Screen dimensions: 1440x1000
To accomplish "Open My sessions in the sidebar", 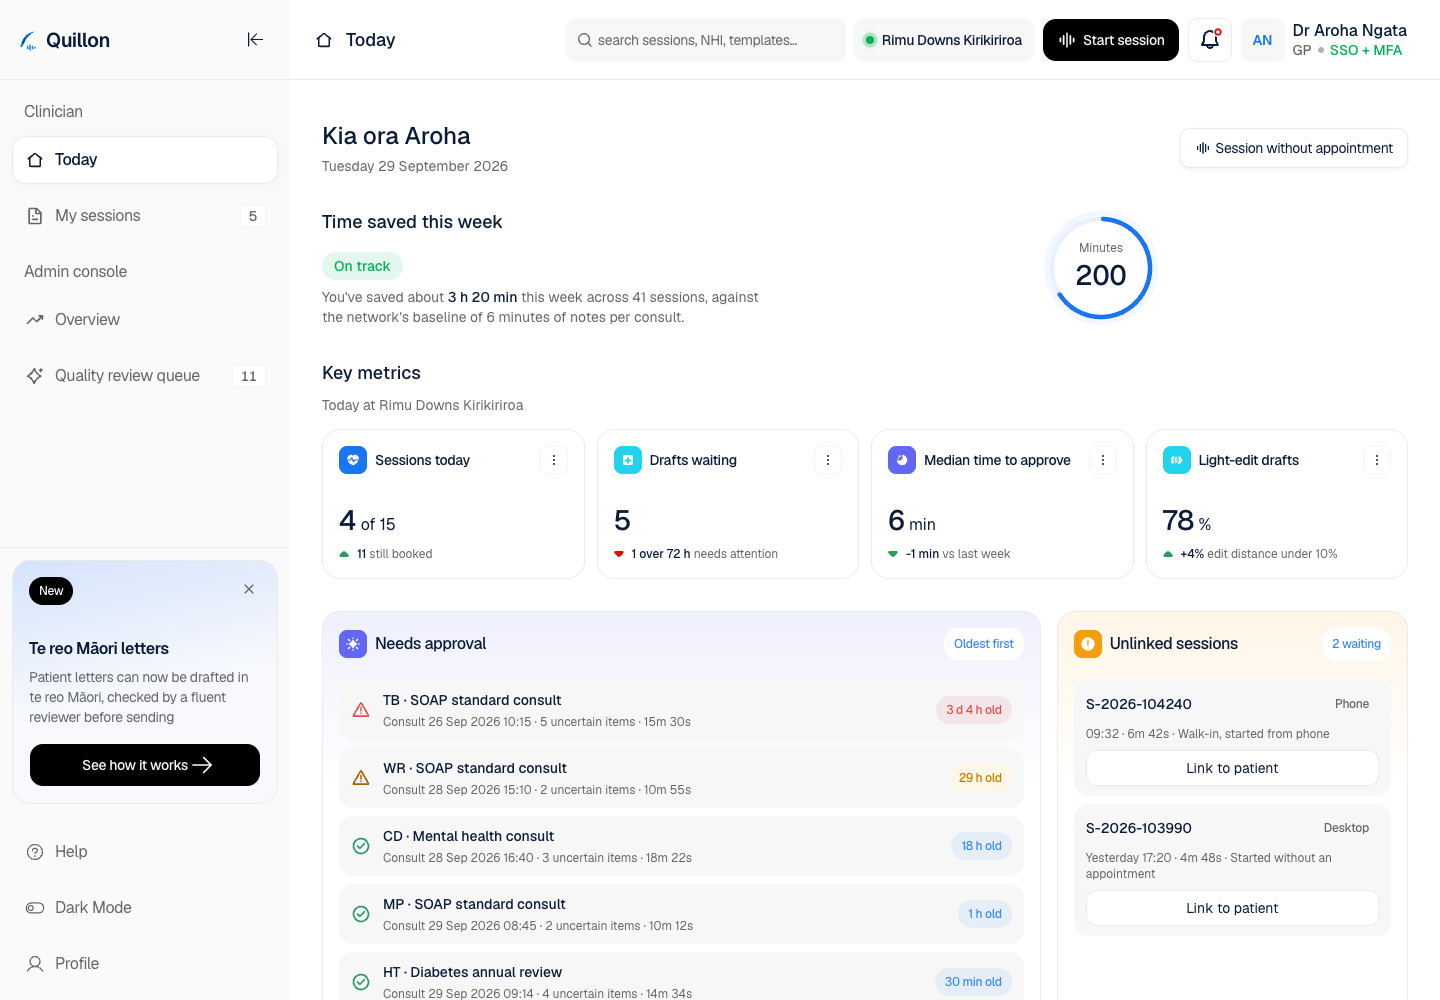I will click(145, 216).
